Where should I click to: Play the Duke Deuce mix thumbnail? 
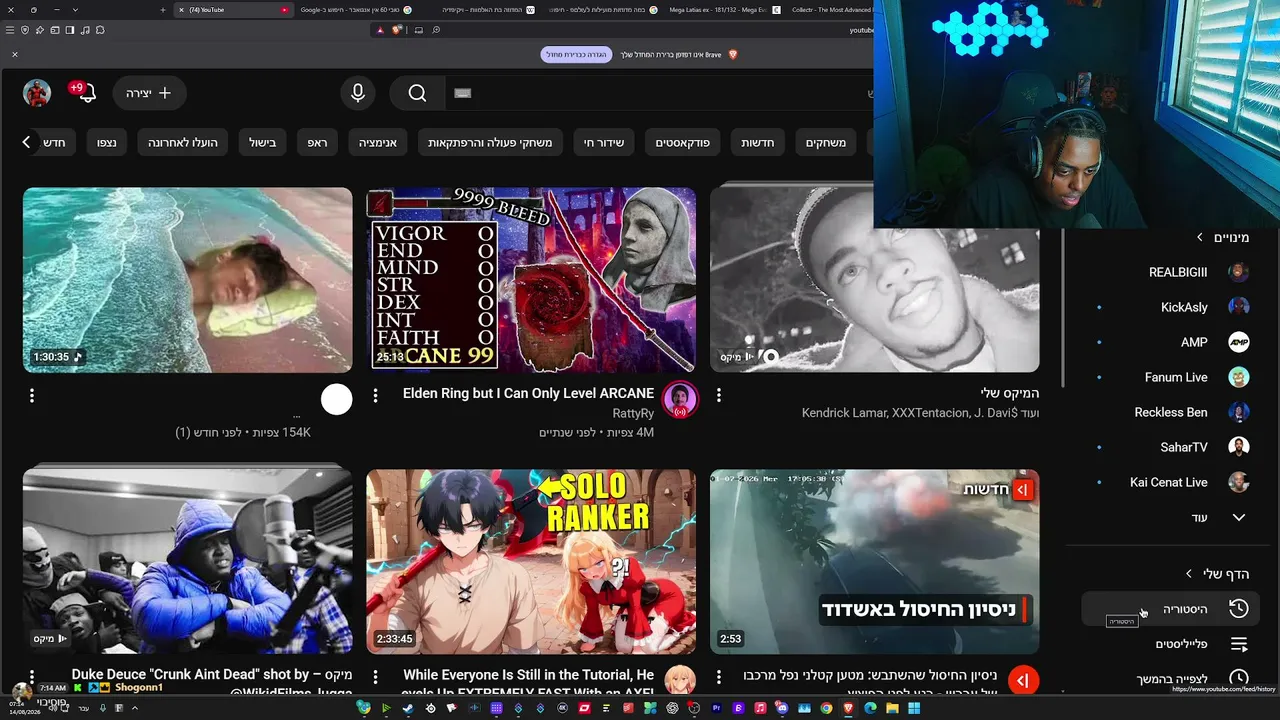tap(188, 562)
